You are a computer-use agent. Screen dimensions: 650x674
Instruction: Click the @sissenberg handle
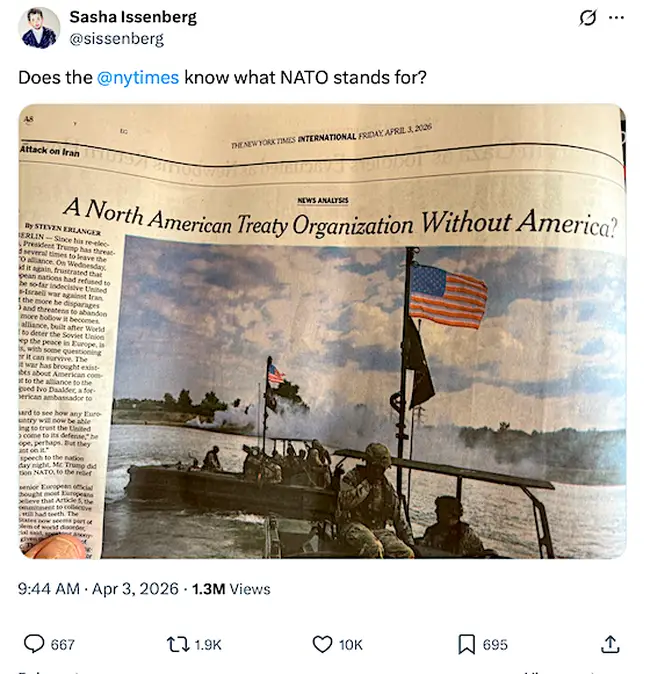116,39
